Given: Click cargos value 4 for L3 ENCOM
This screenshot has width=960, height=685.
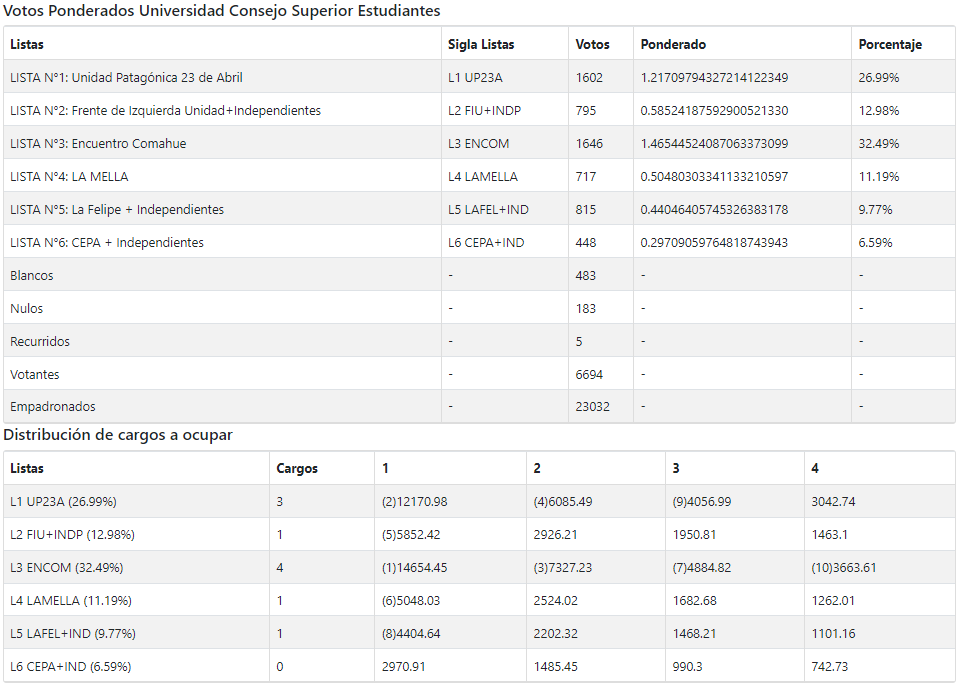Looking at the screenshot, I should (x=280, y=568).
